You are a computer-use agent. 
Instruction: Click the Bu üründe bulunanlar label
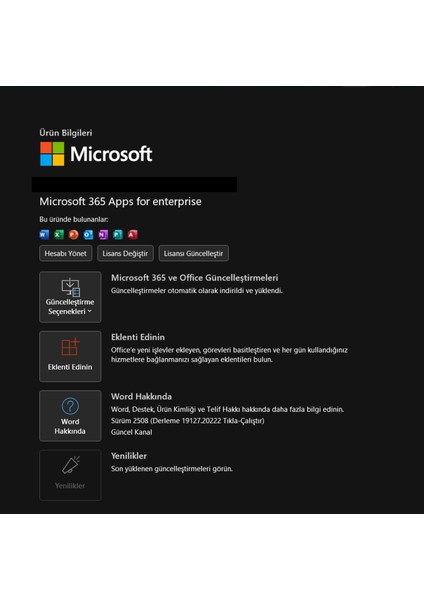coord(74,219)
